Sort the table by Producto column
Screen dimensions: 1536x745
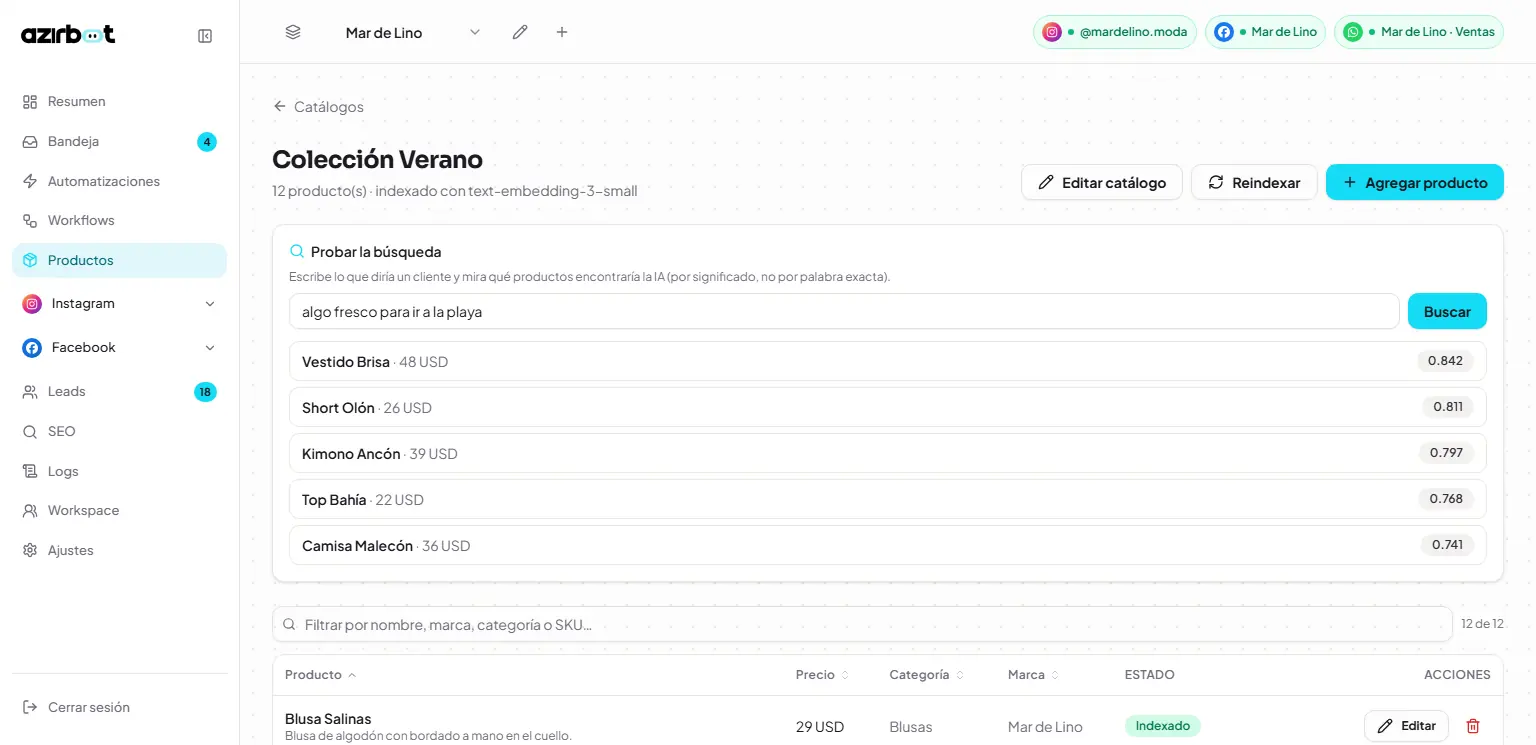[x=320, y=675]
